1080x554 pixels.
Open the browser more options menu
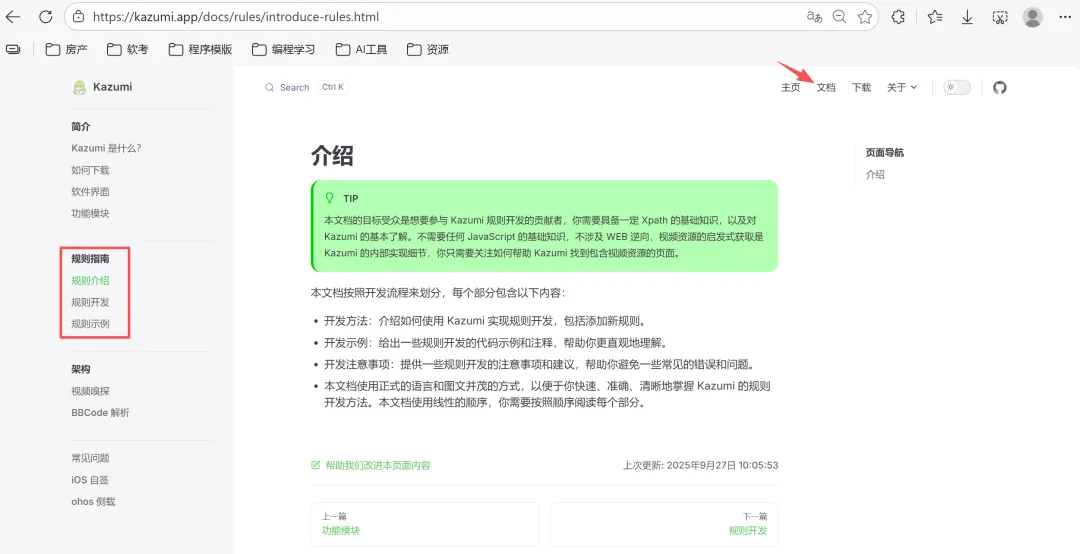point(1065,17)
